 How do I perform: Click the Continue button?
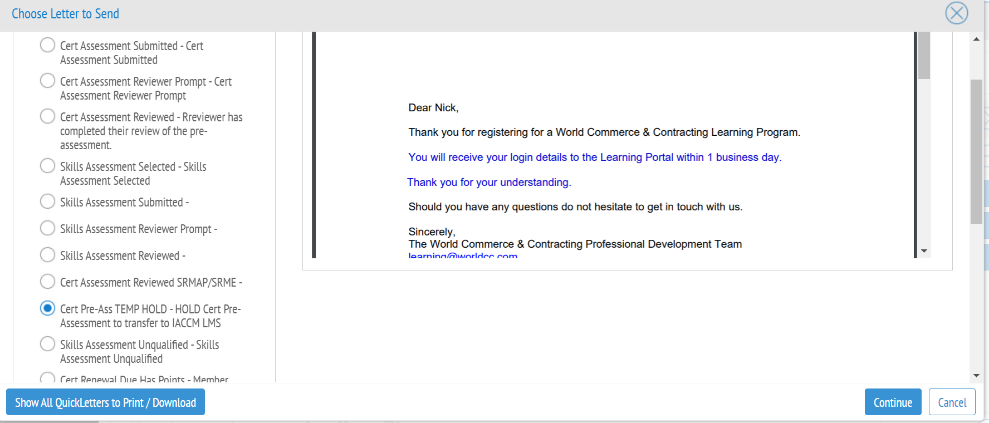click(893, 402)
